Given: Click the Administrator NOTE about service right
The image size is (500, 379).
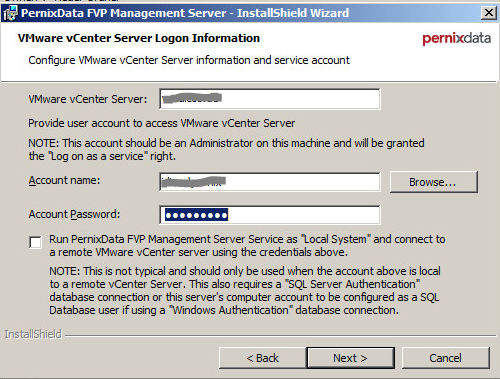Looking at the screenshot, I should pyautogui.click(x=226, y=149).
